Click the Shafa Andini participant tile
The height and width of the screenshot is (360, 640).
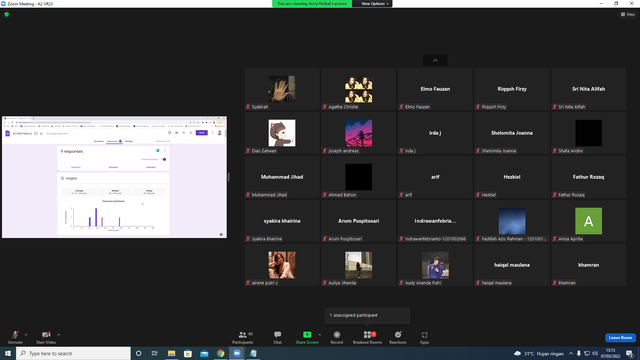[588, 133]
